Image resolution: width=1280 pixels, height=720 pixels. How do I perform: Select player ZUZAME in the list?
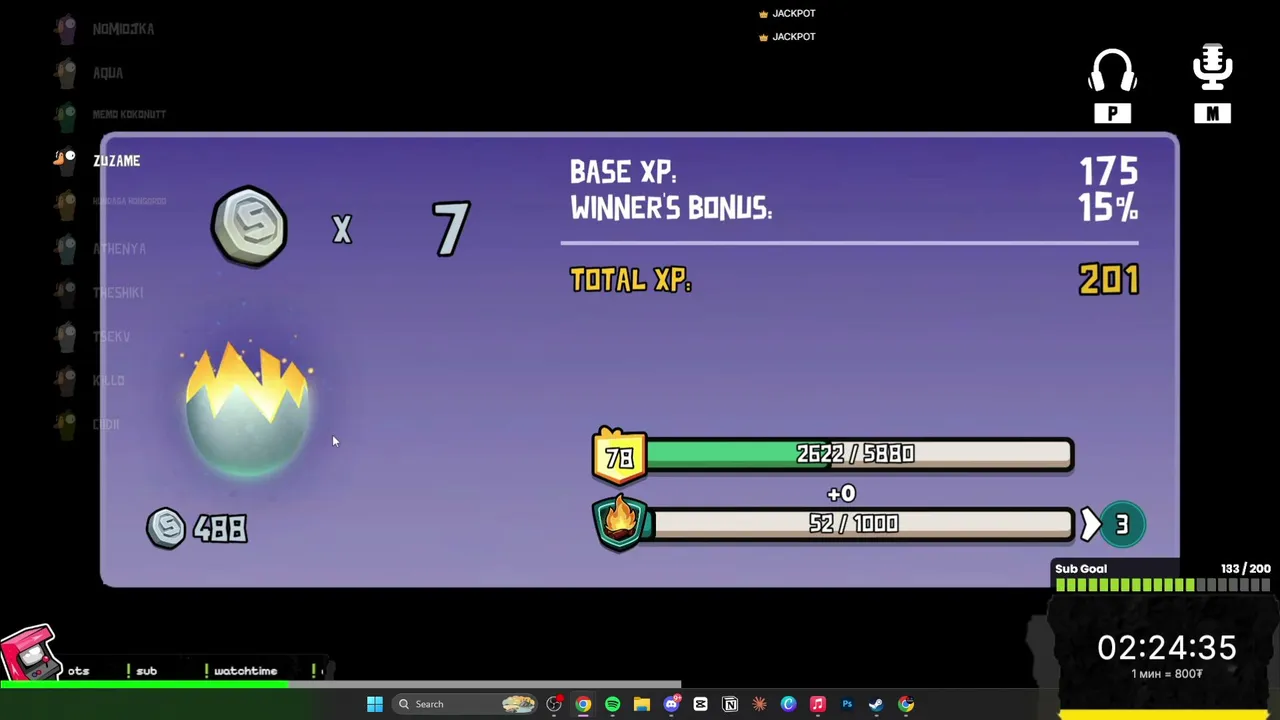(117, 160)
